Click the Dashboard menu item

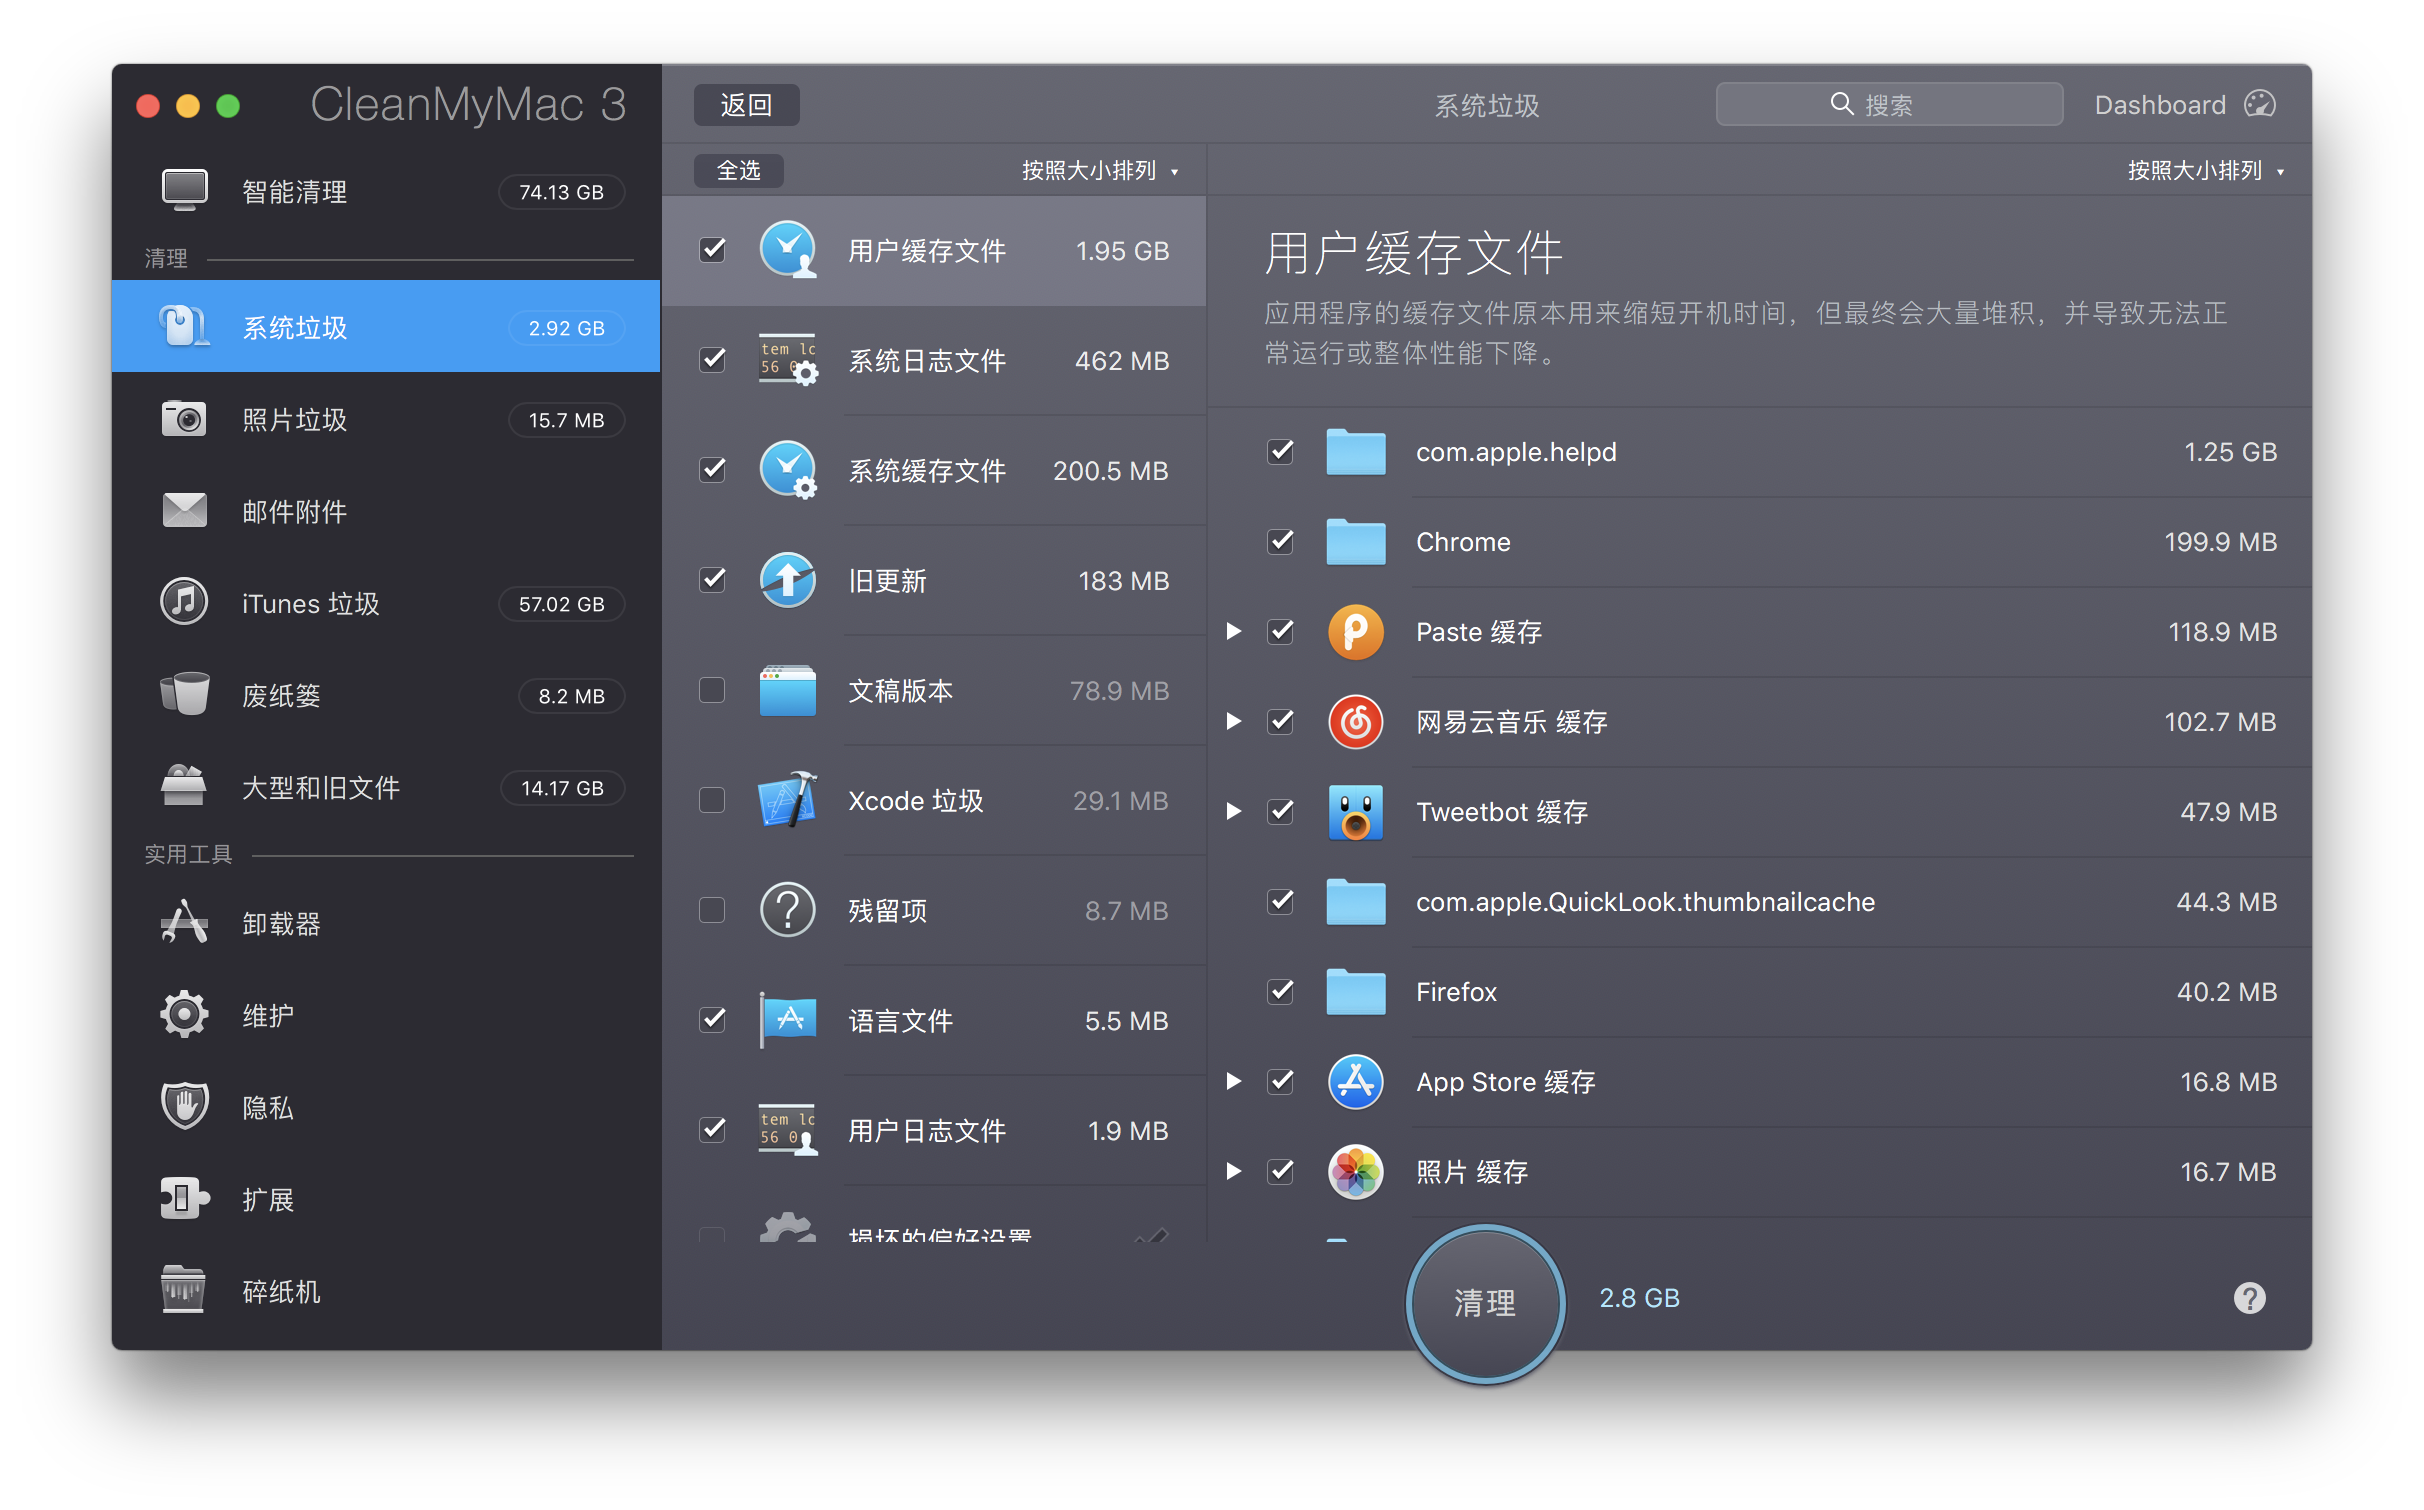pyautogui.click(x=2177, y=106)
